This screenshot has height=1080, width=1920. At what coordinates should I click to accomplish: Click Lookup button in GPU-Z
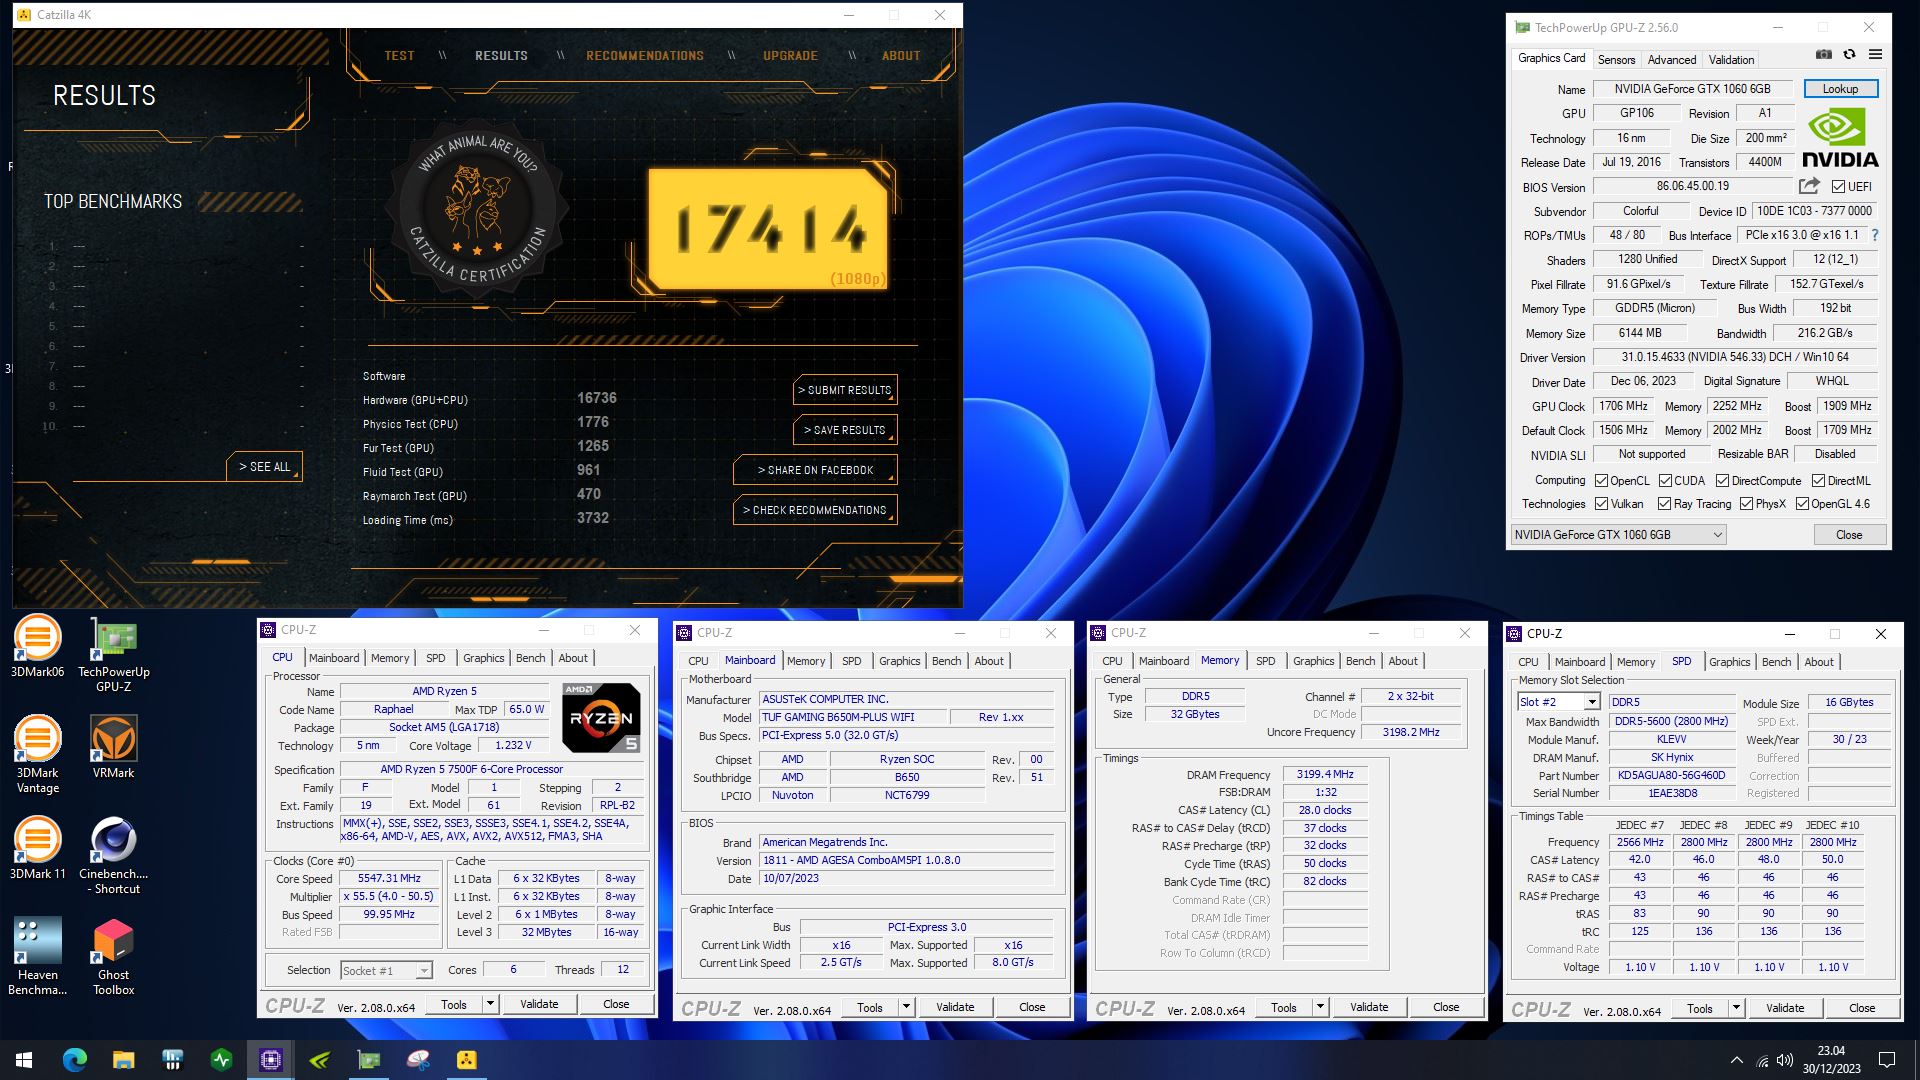tap(1840, 89)
